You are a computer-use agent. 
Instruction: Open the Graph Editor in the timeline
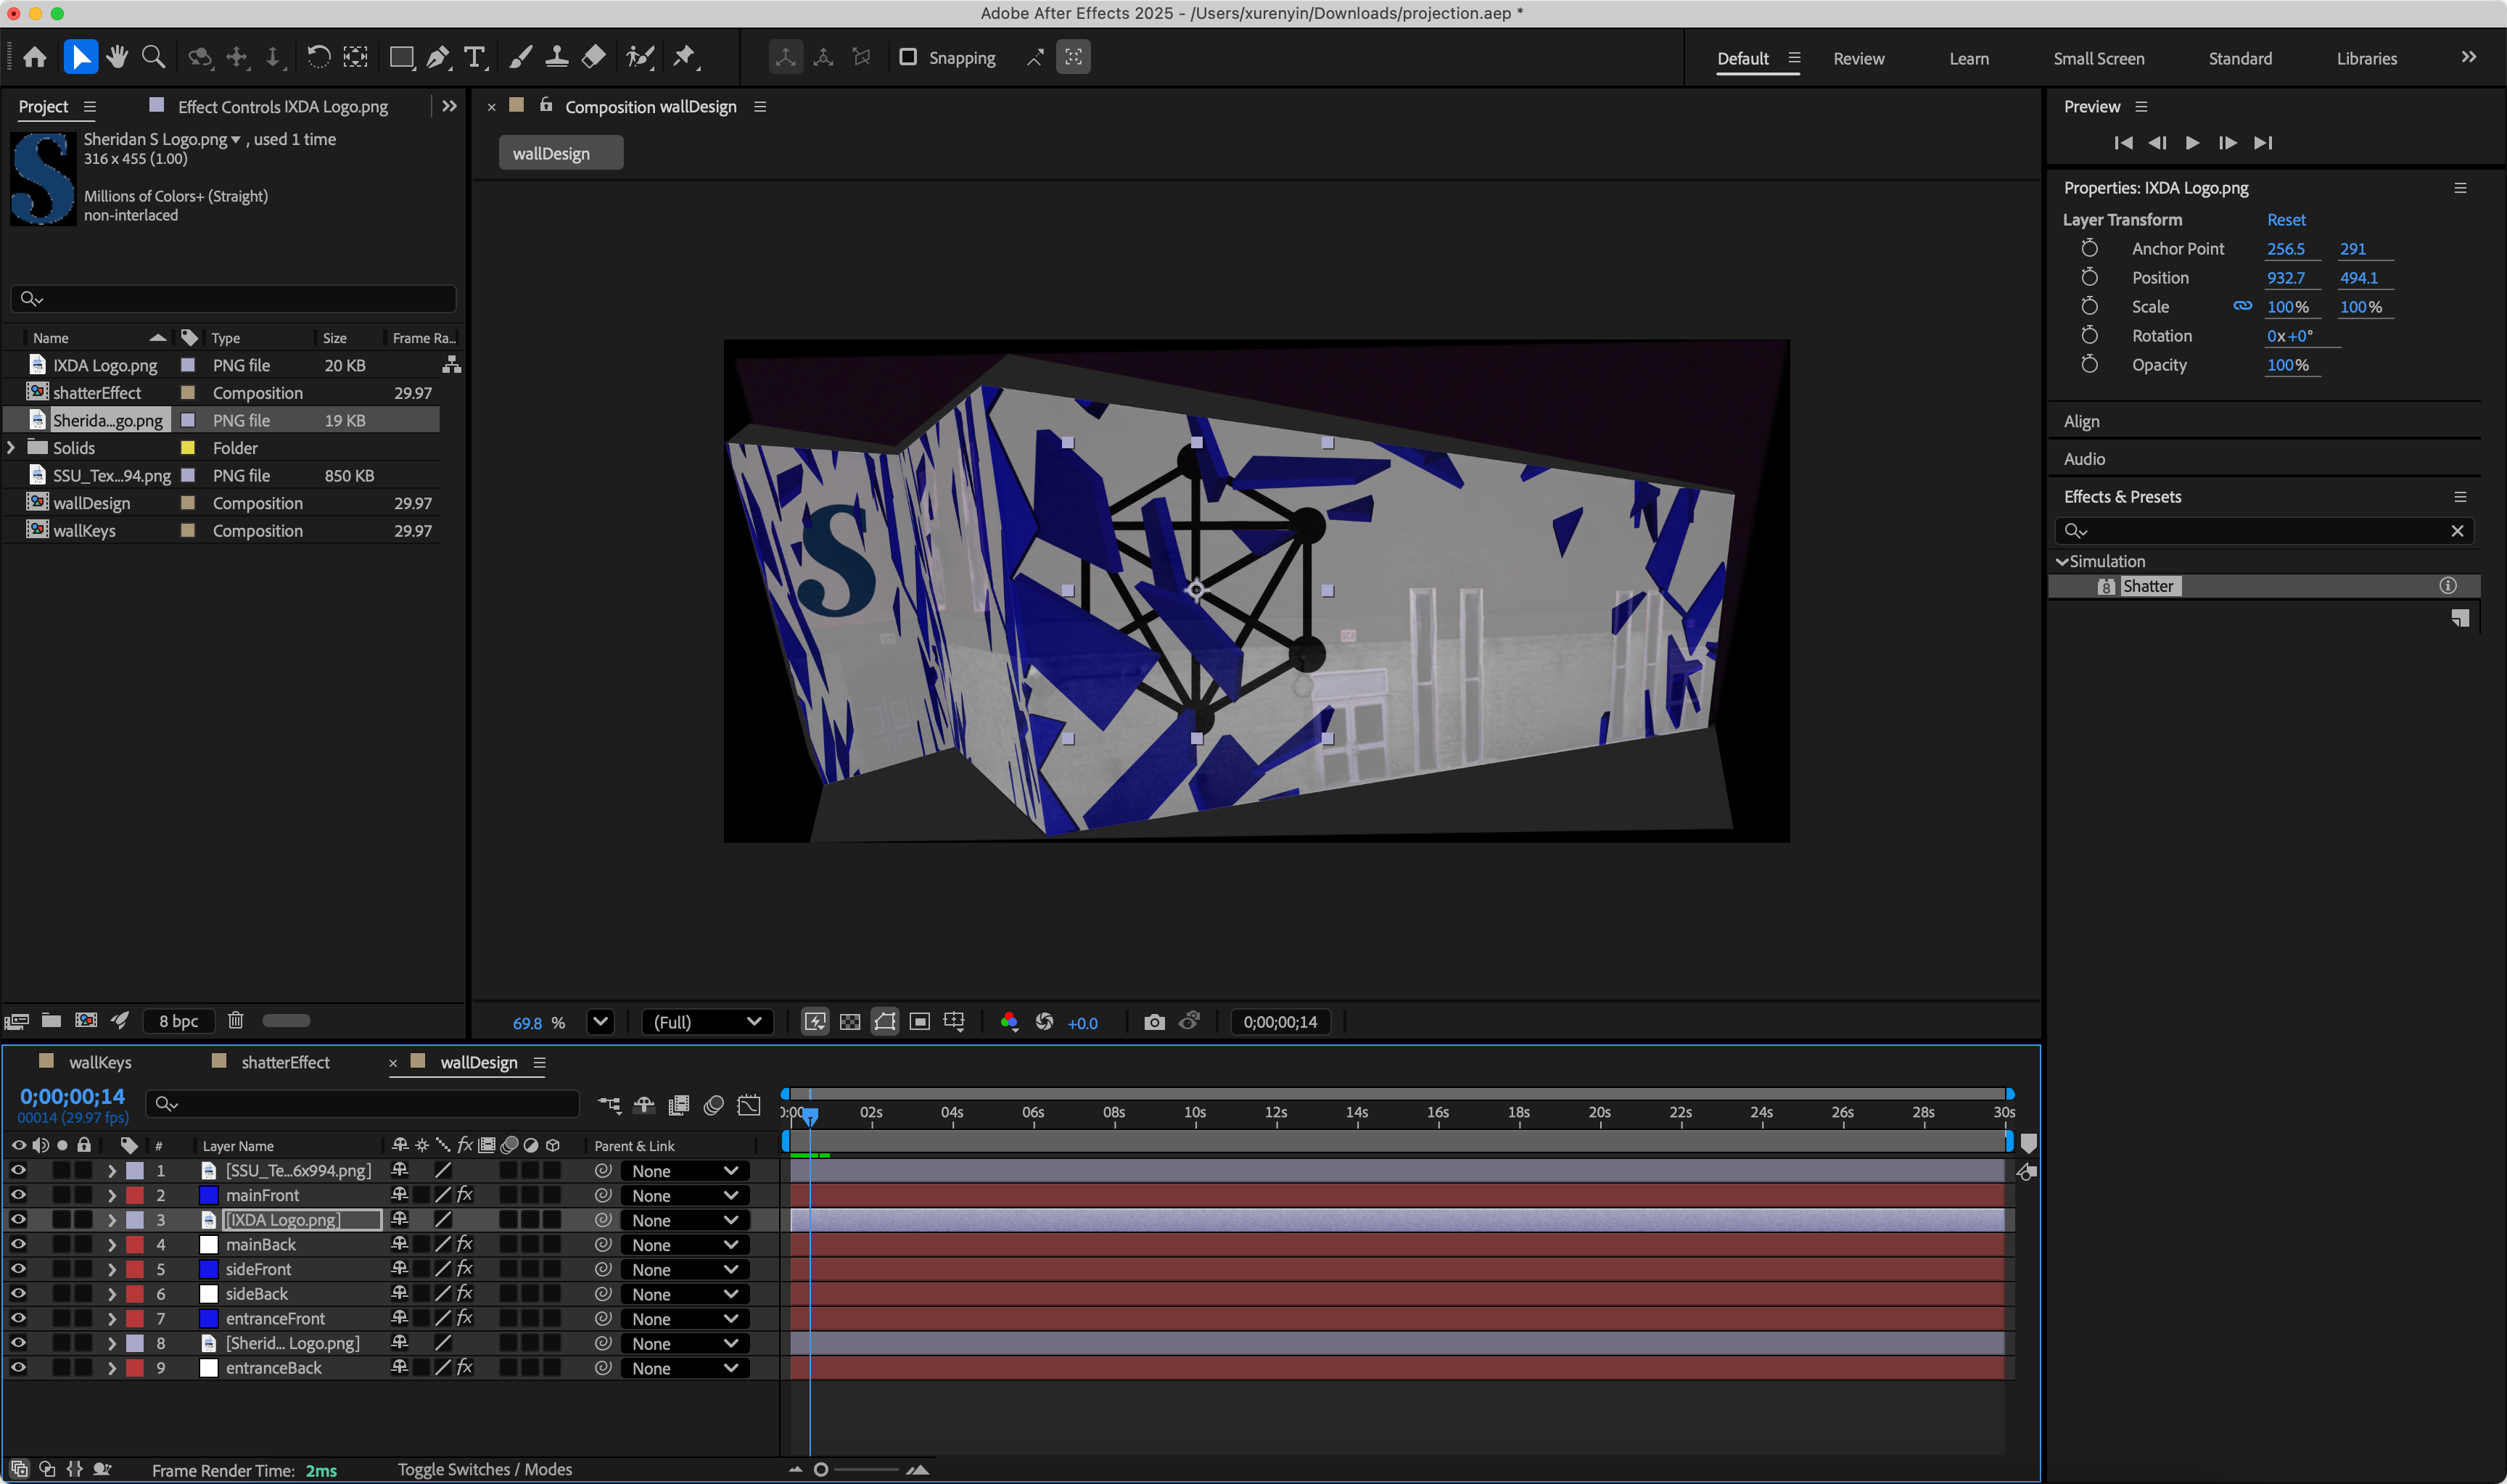(748, 1104)
